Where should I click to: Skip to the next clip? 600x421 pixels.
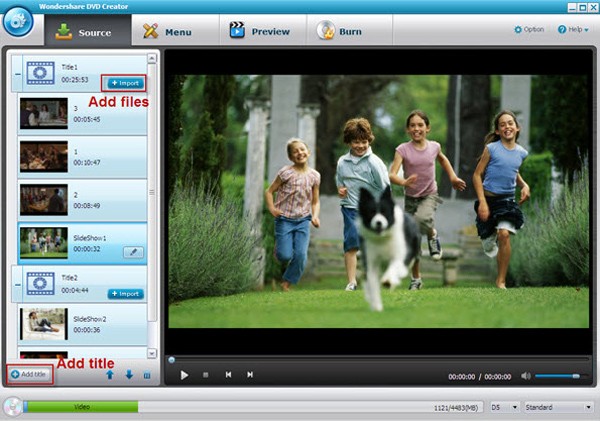250,375
